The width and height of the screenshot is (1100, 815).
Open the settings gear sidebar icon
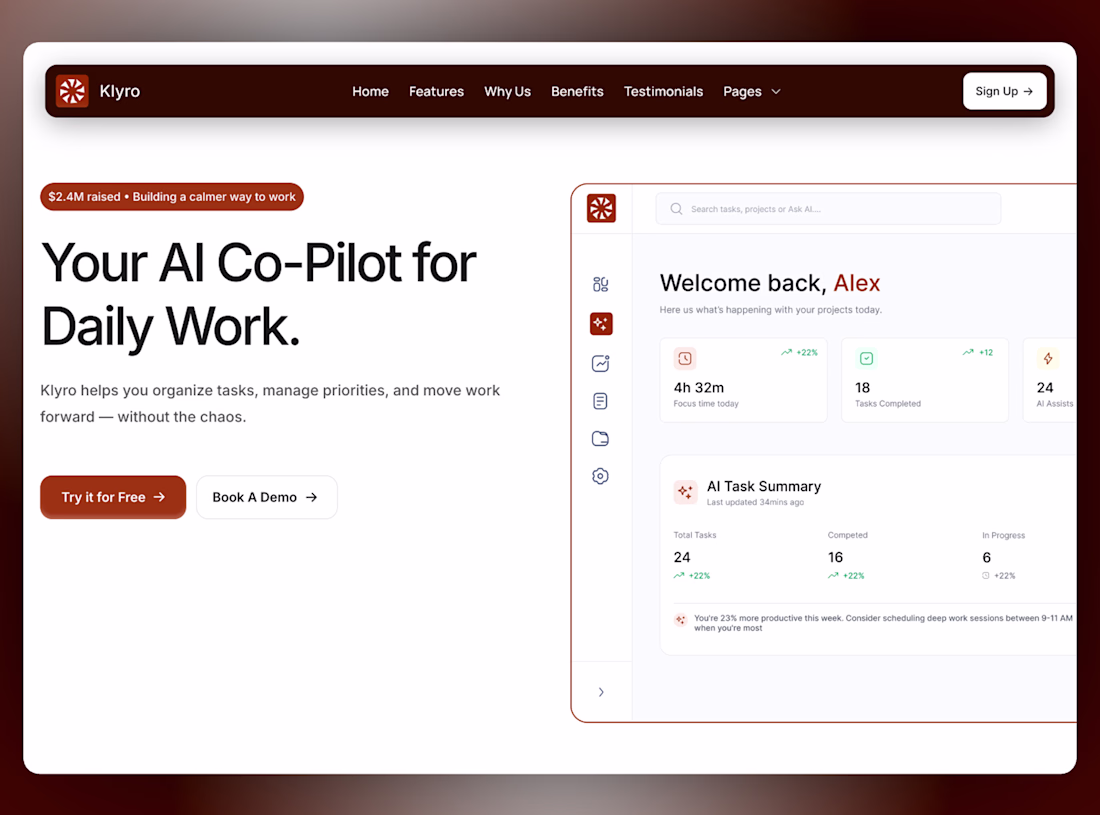[x=601, y=476]
